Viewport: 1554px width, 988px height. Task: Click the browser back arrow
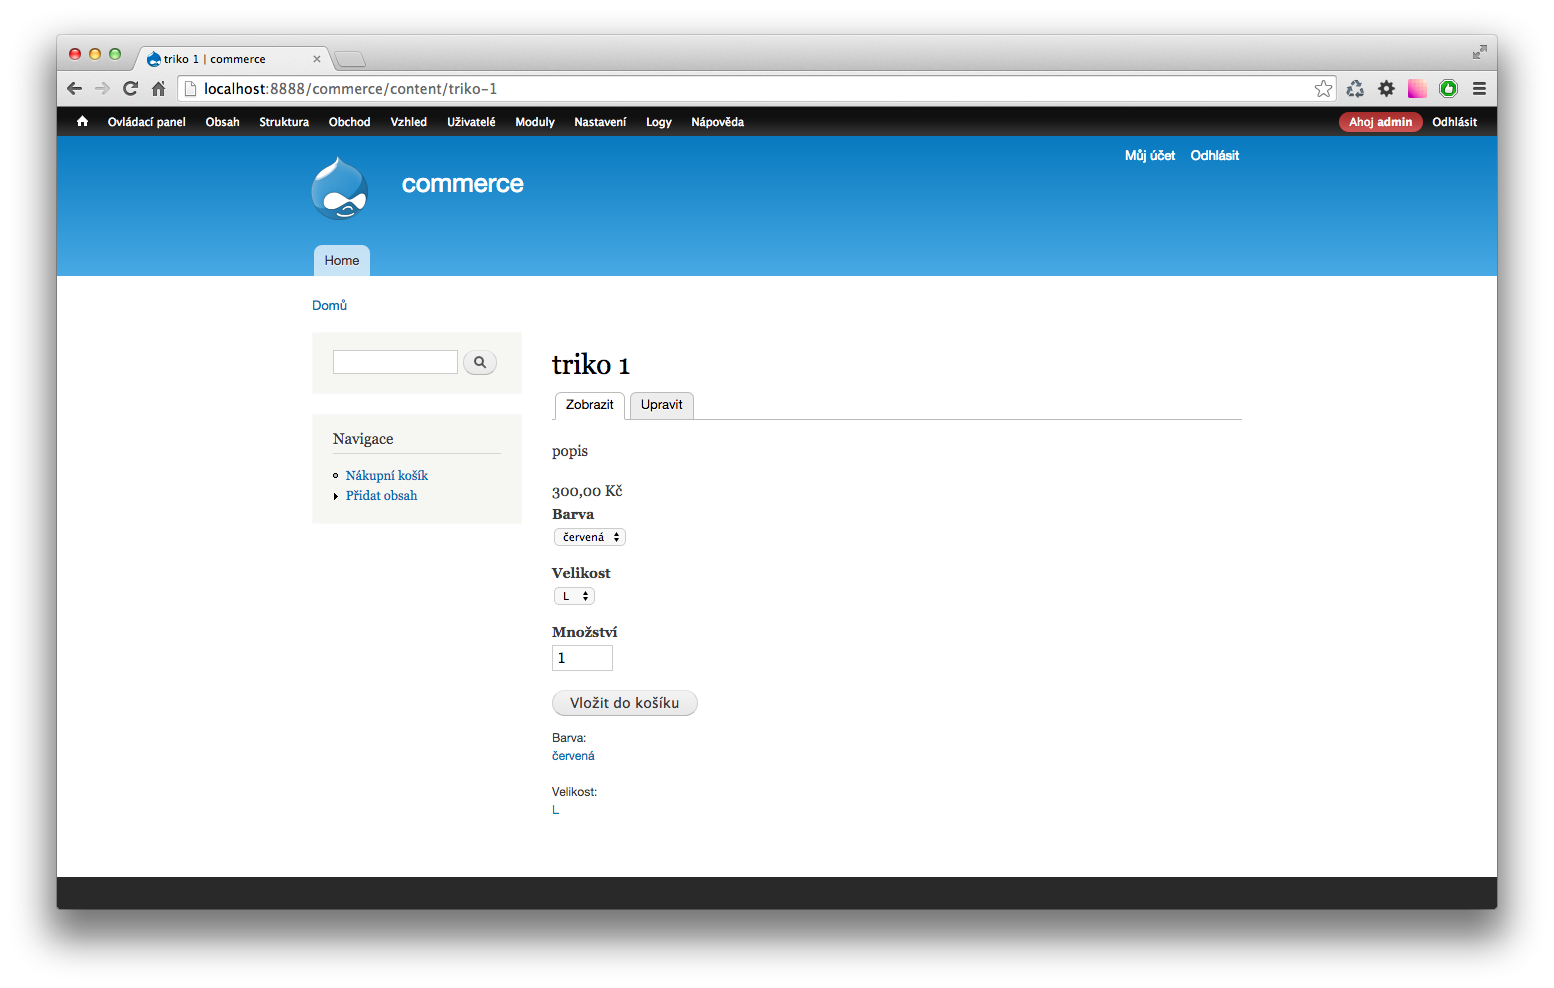[x=74, y=89]
